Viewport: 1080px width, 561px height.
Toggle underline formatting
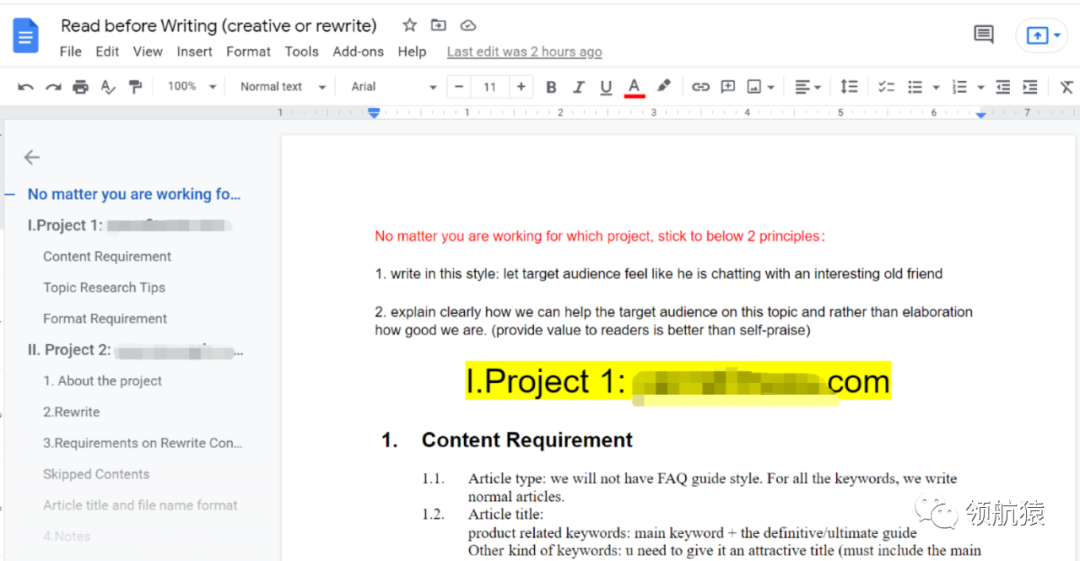coord(605,87)
